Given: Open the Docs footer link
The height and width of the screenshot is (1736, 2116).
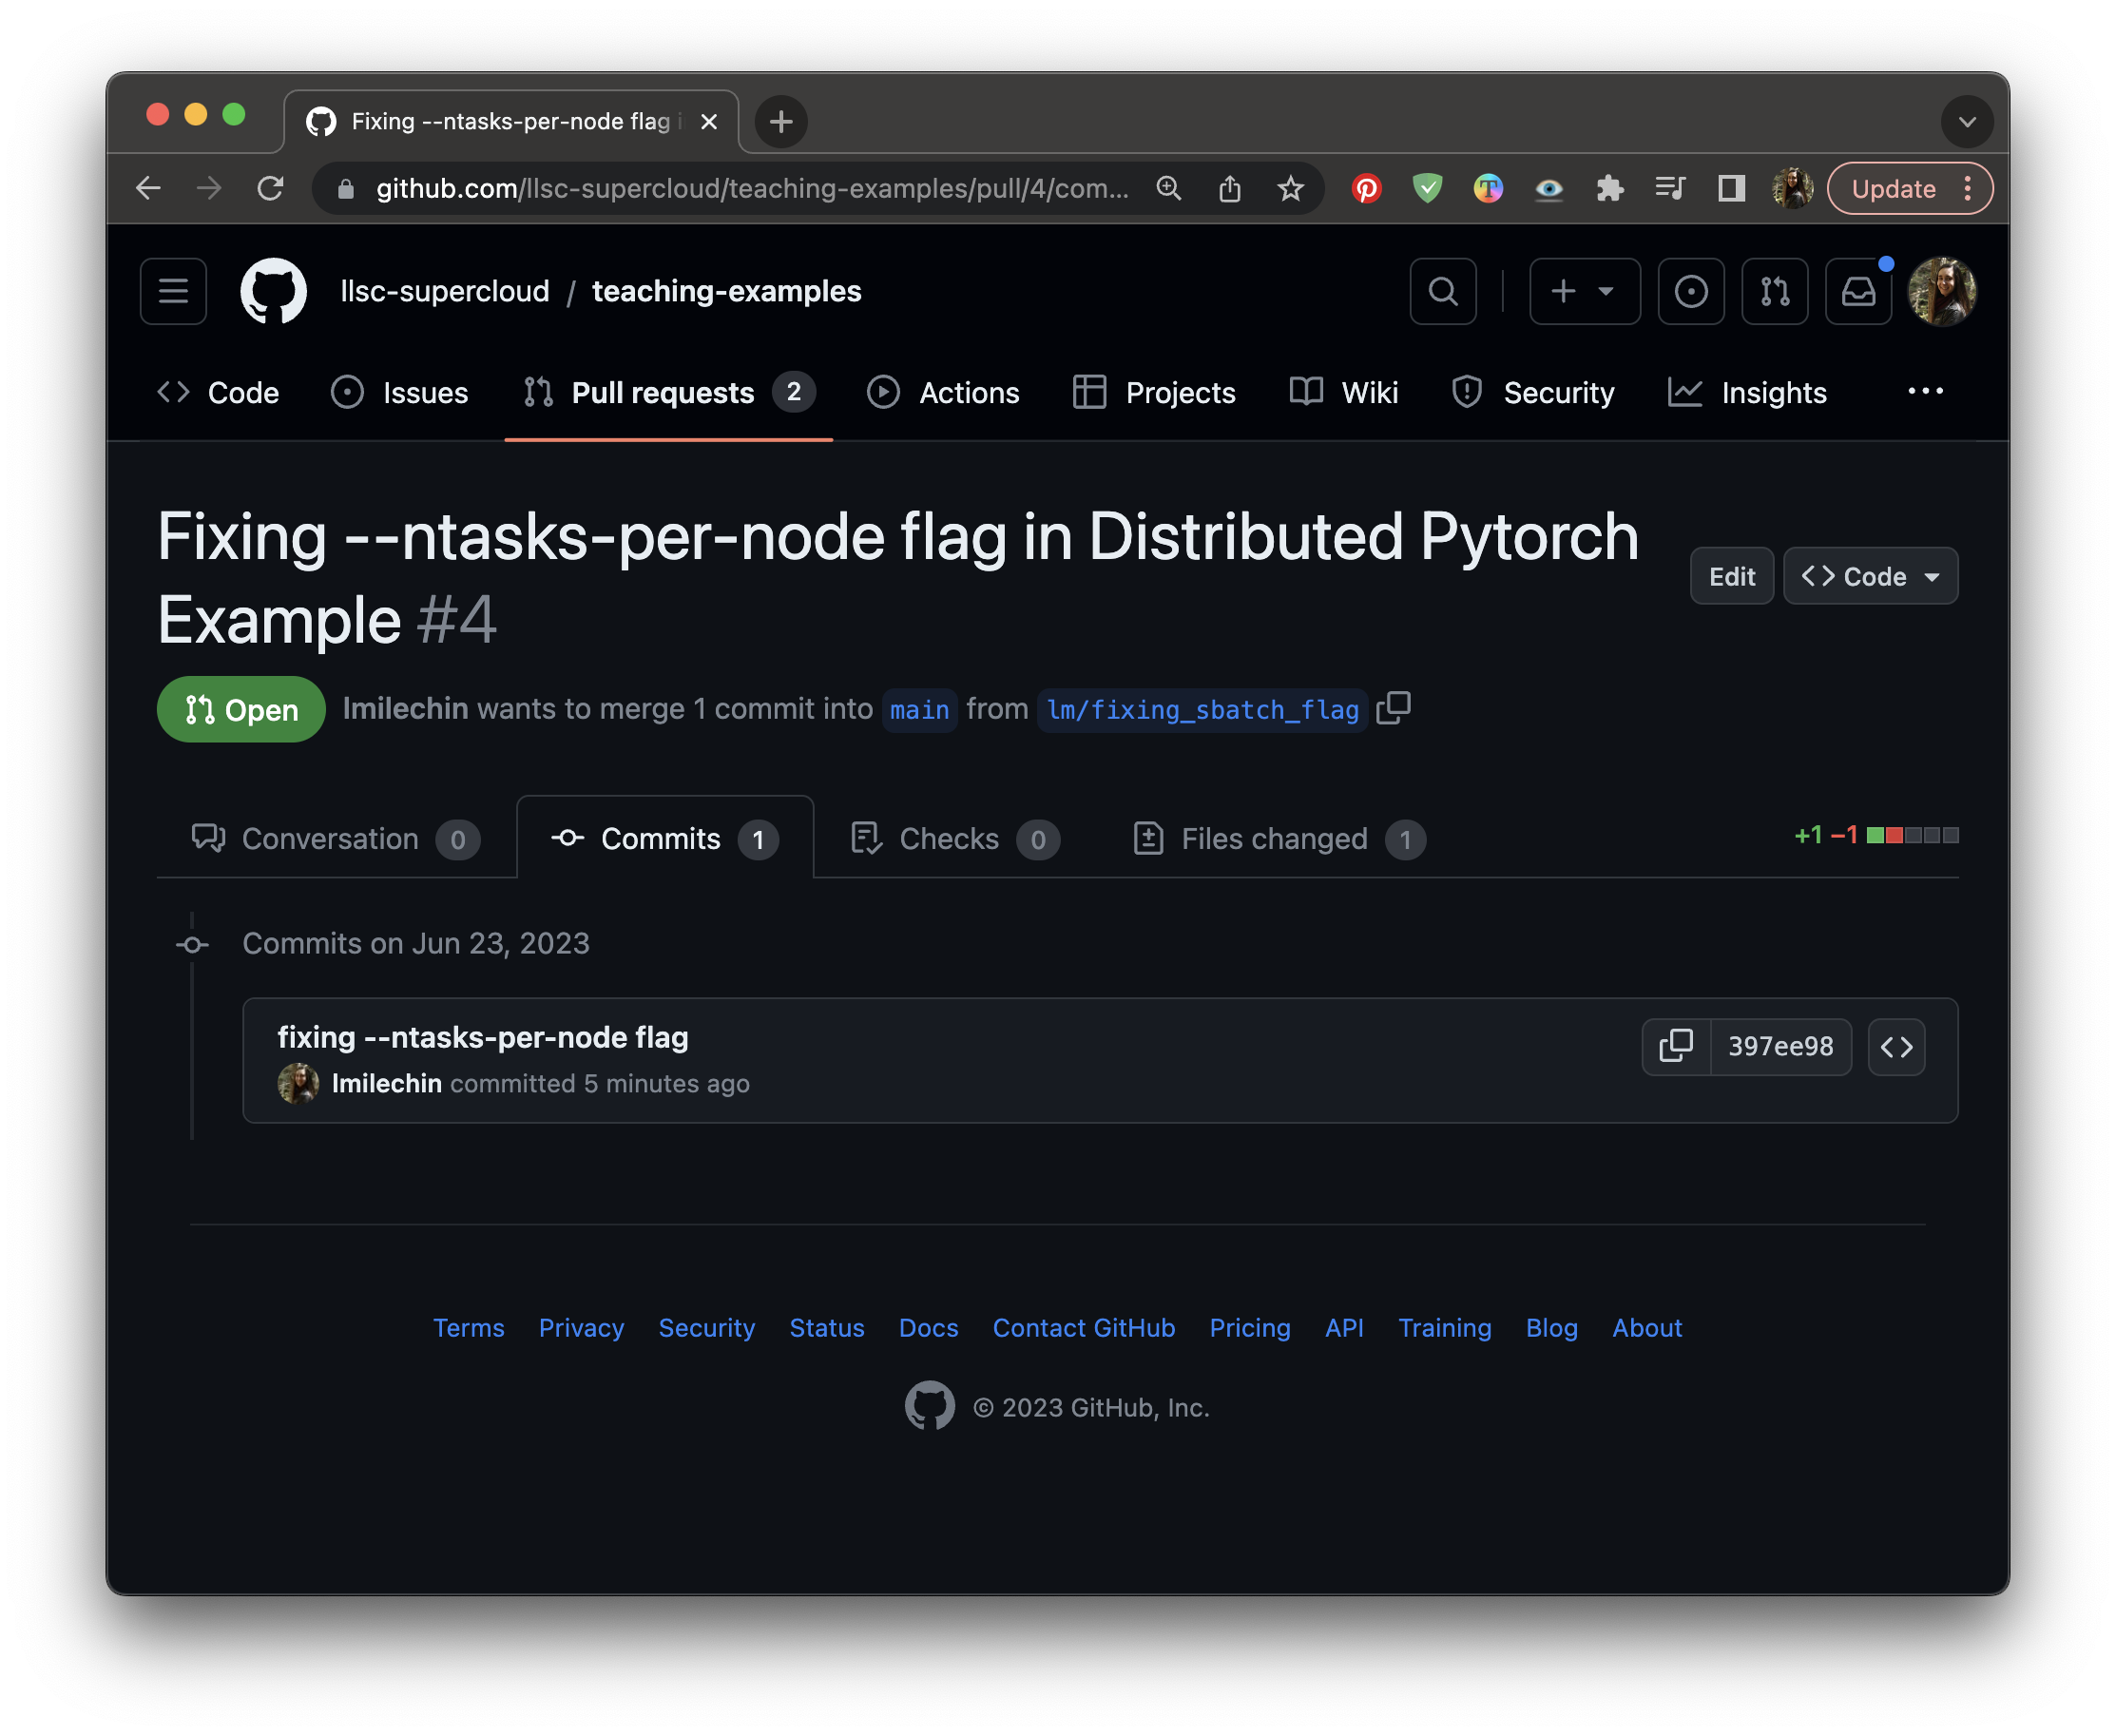Looking at the screenshot, I should [928, 1327].
